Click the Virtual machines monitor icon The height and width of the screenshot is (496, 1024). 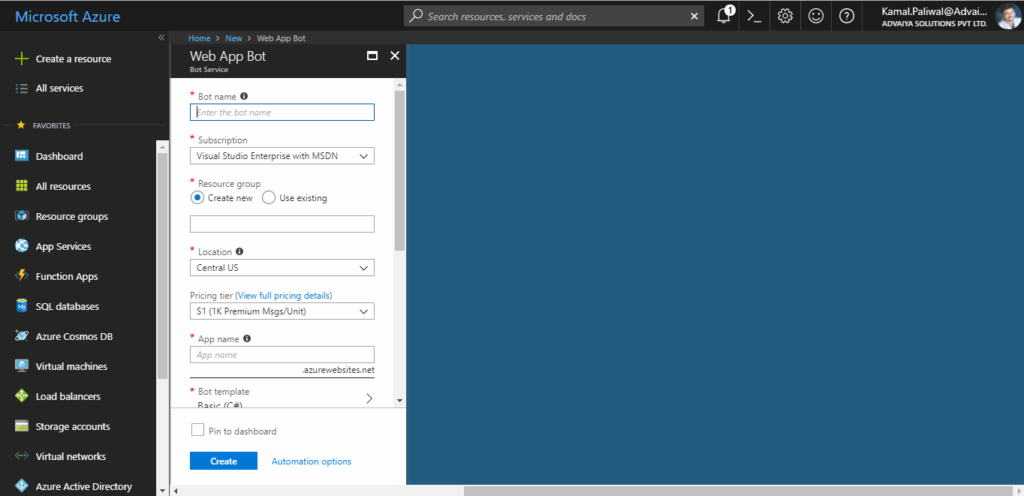click(22, 366)
